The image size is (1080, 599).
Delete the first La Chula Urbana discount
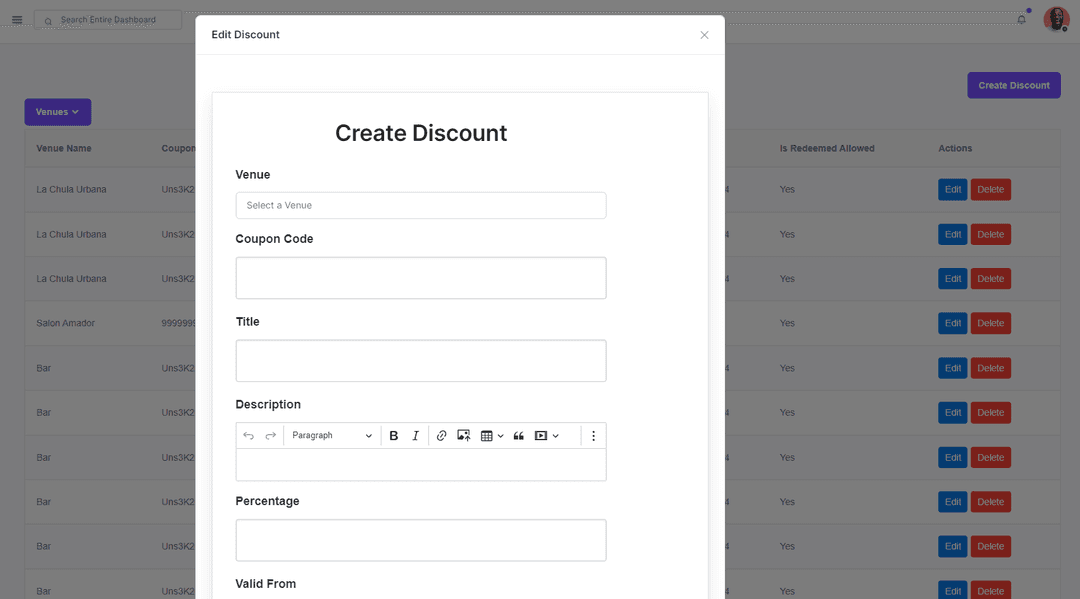pyautogui.click(x=990, y=189)
